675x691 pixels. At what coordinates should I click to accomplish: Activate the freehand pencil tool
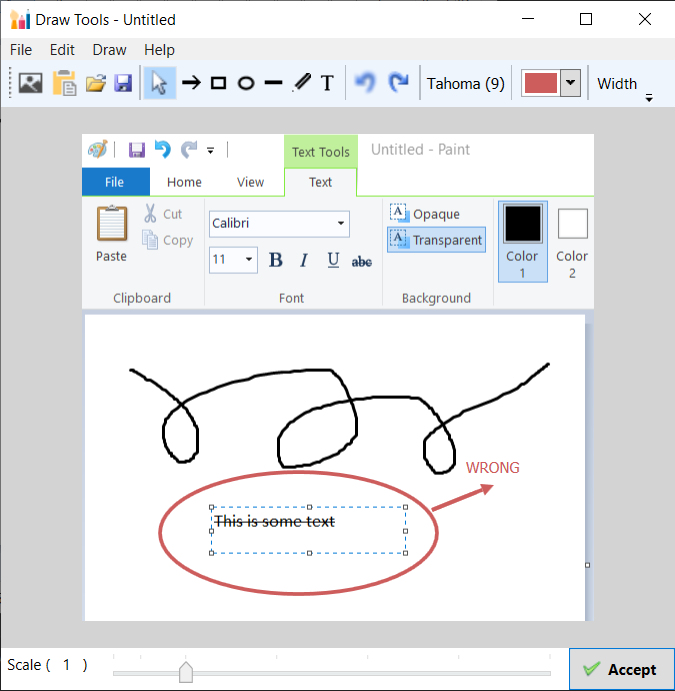[x=301, y=84]
